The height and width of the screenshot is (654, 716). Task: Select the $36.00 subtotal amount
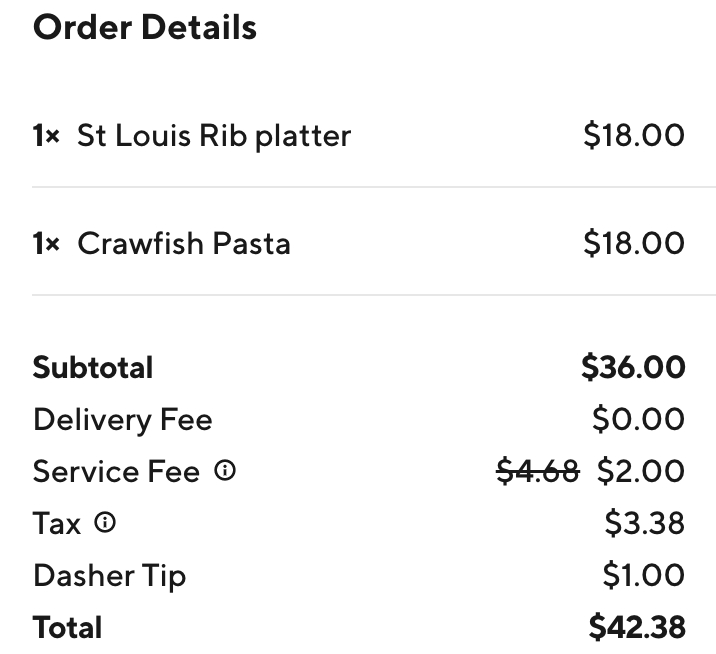(x=633, y=367)
